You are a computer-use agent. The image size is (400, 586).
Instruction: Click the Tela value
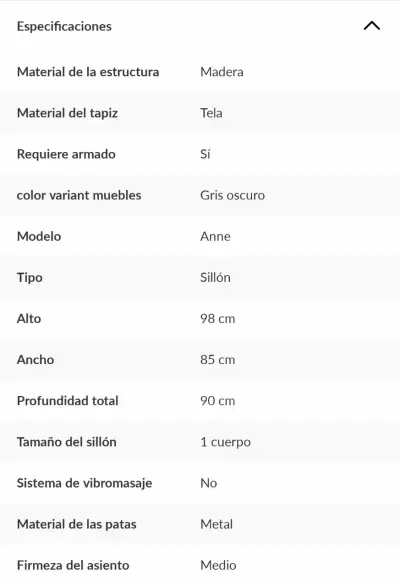[x=211, y=113]
